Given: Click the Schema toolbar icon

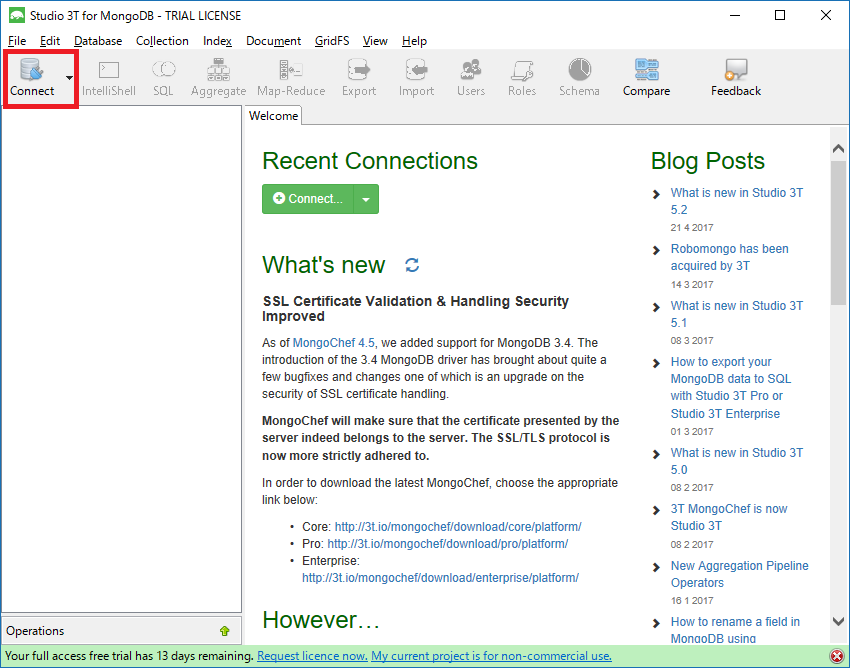Looking at the screenshot, I should [579, 78].
